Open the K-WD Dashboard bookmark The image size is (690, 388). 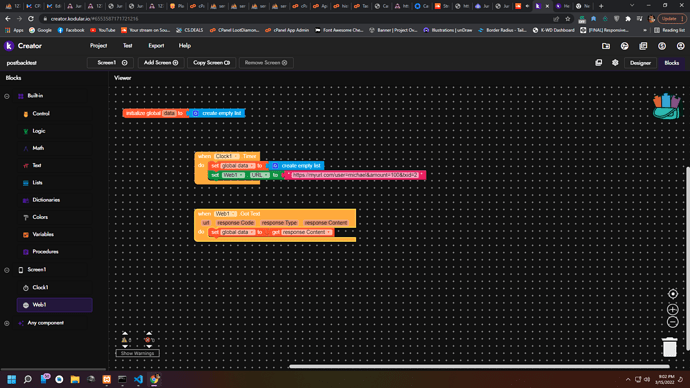pyautogui.click(x=554, y=30)
